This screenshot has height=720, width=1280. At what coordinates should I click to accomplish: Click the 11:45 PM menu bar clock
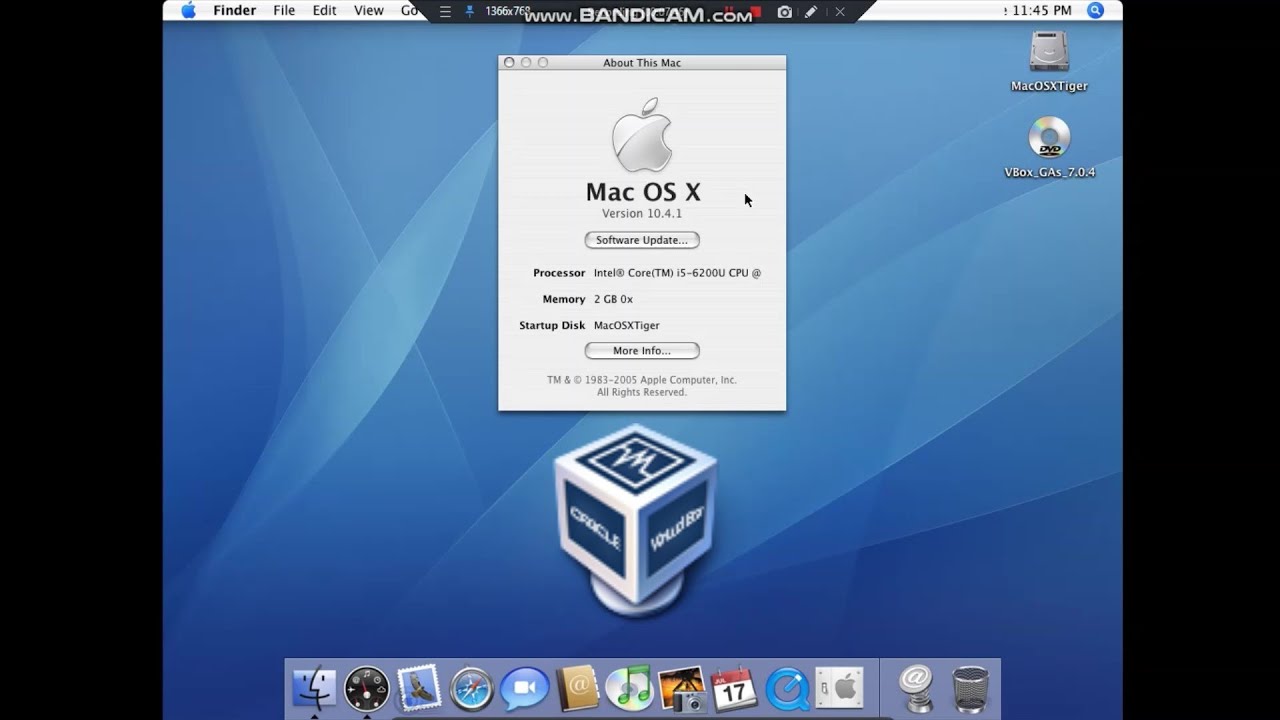[x=1041, y=10]
